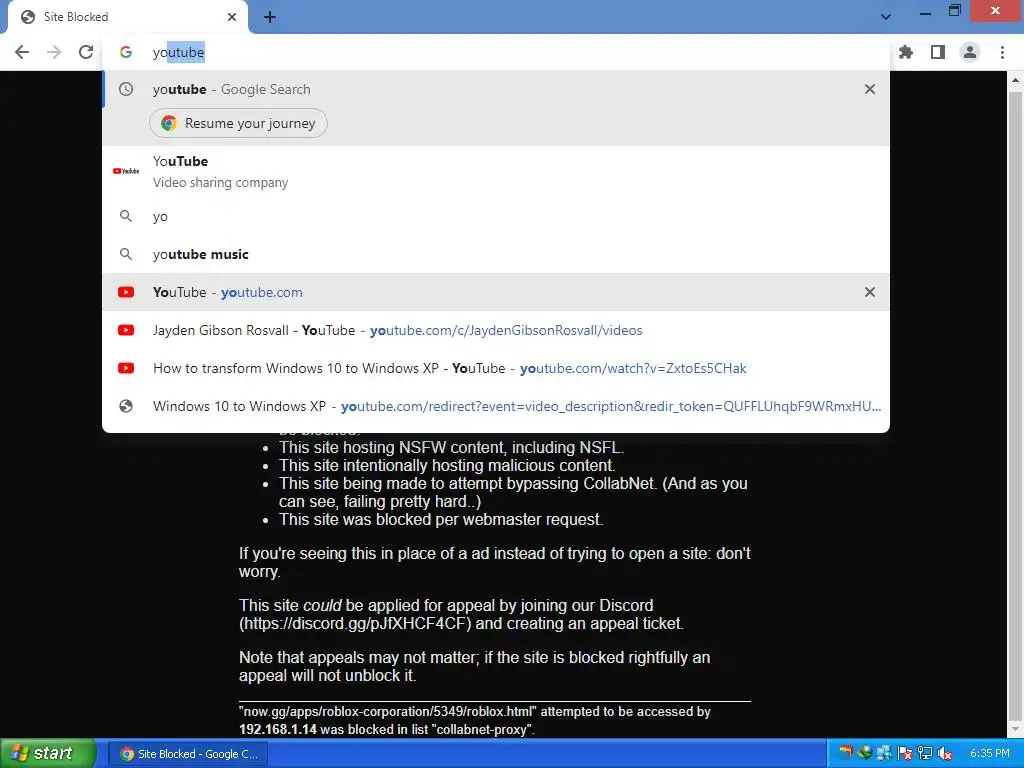Screen dimensions: 1024x768
Task: Close the Site Blocked tab
Action: (232, 17)
